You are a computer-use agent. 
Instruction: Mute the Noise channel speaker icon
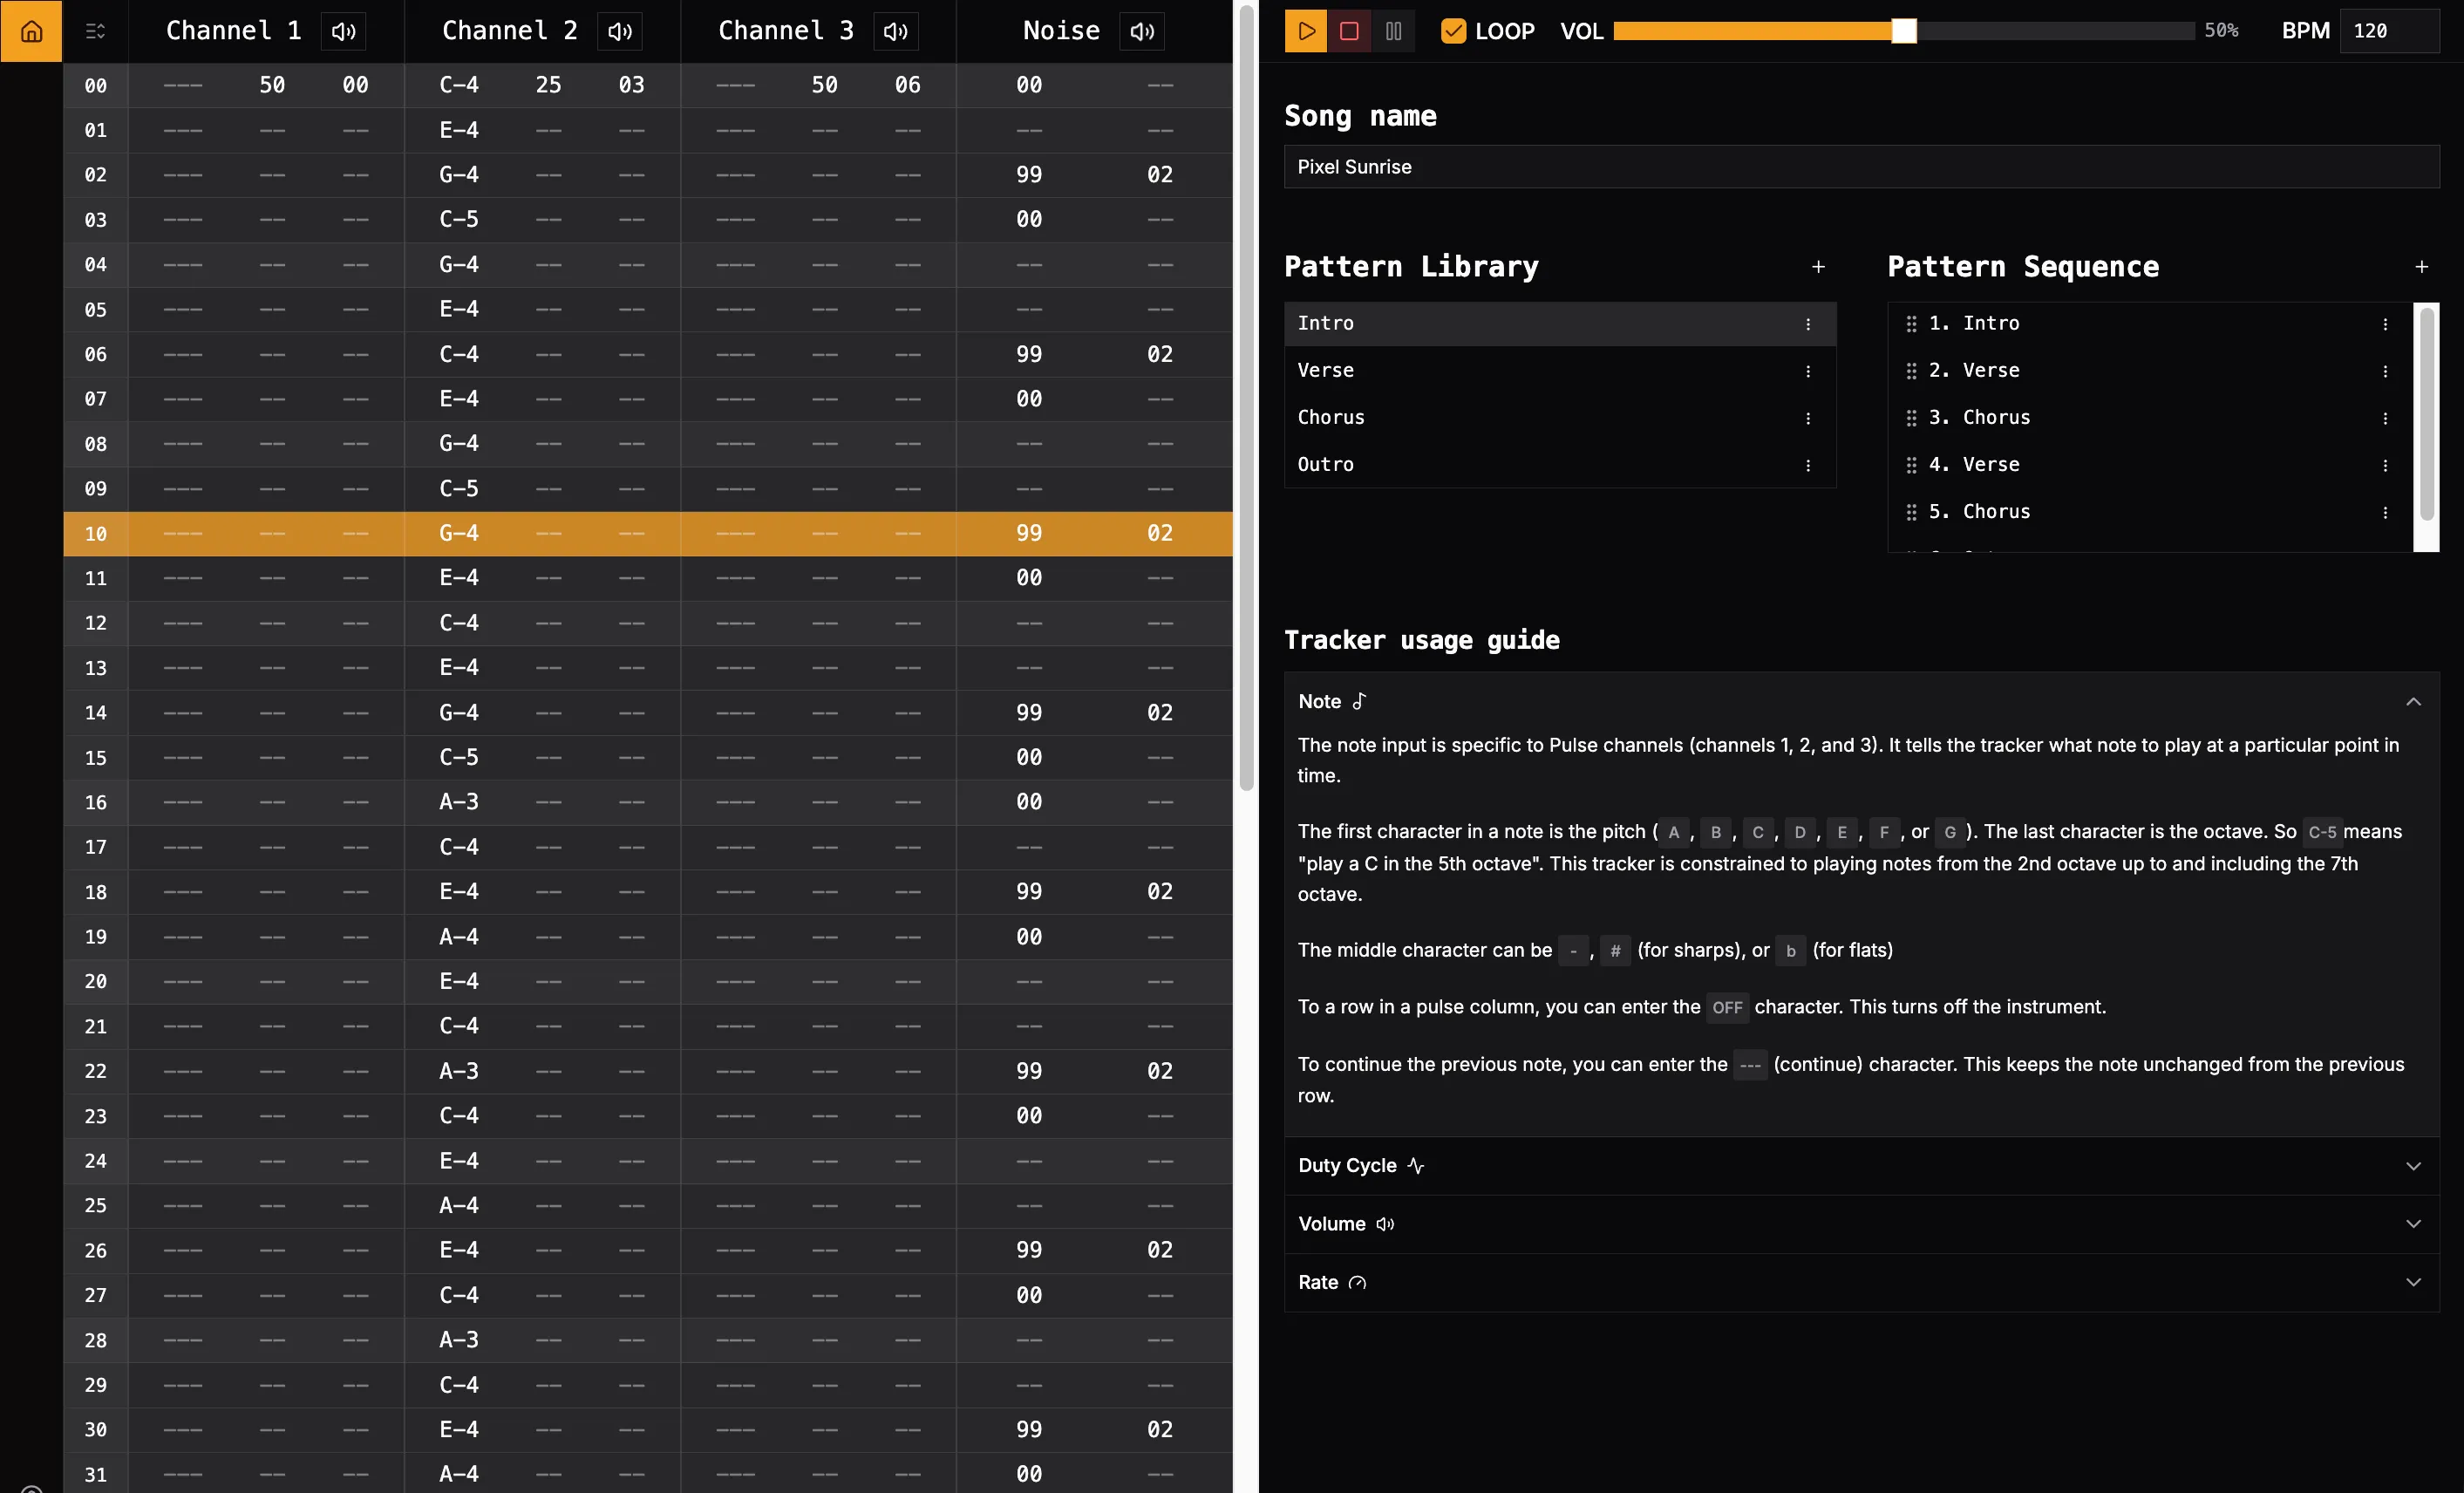(1142, 31)
